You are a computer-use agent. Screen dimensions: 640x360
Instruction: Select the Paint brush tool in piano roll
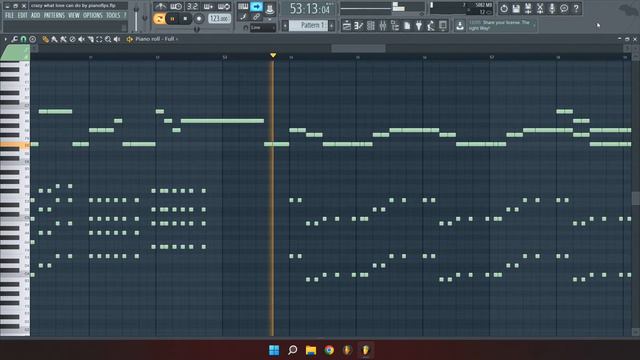pyautogui.click(x=54, y=39)
